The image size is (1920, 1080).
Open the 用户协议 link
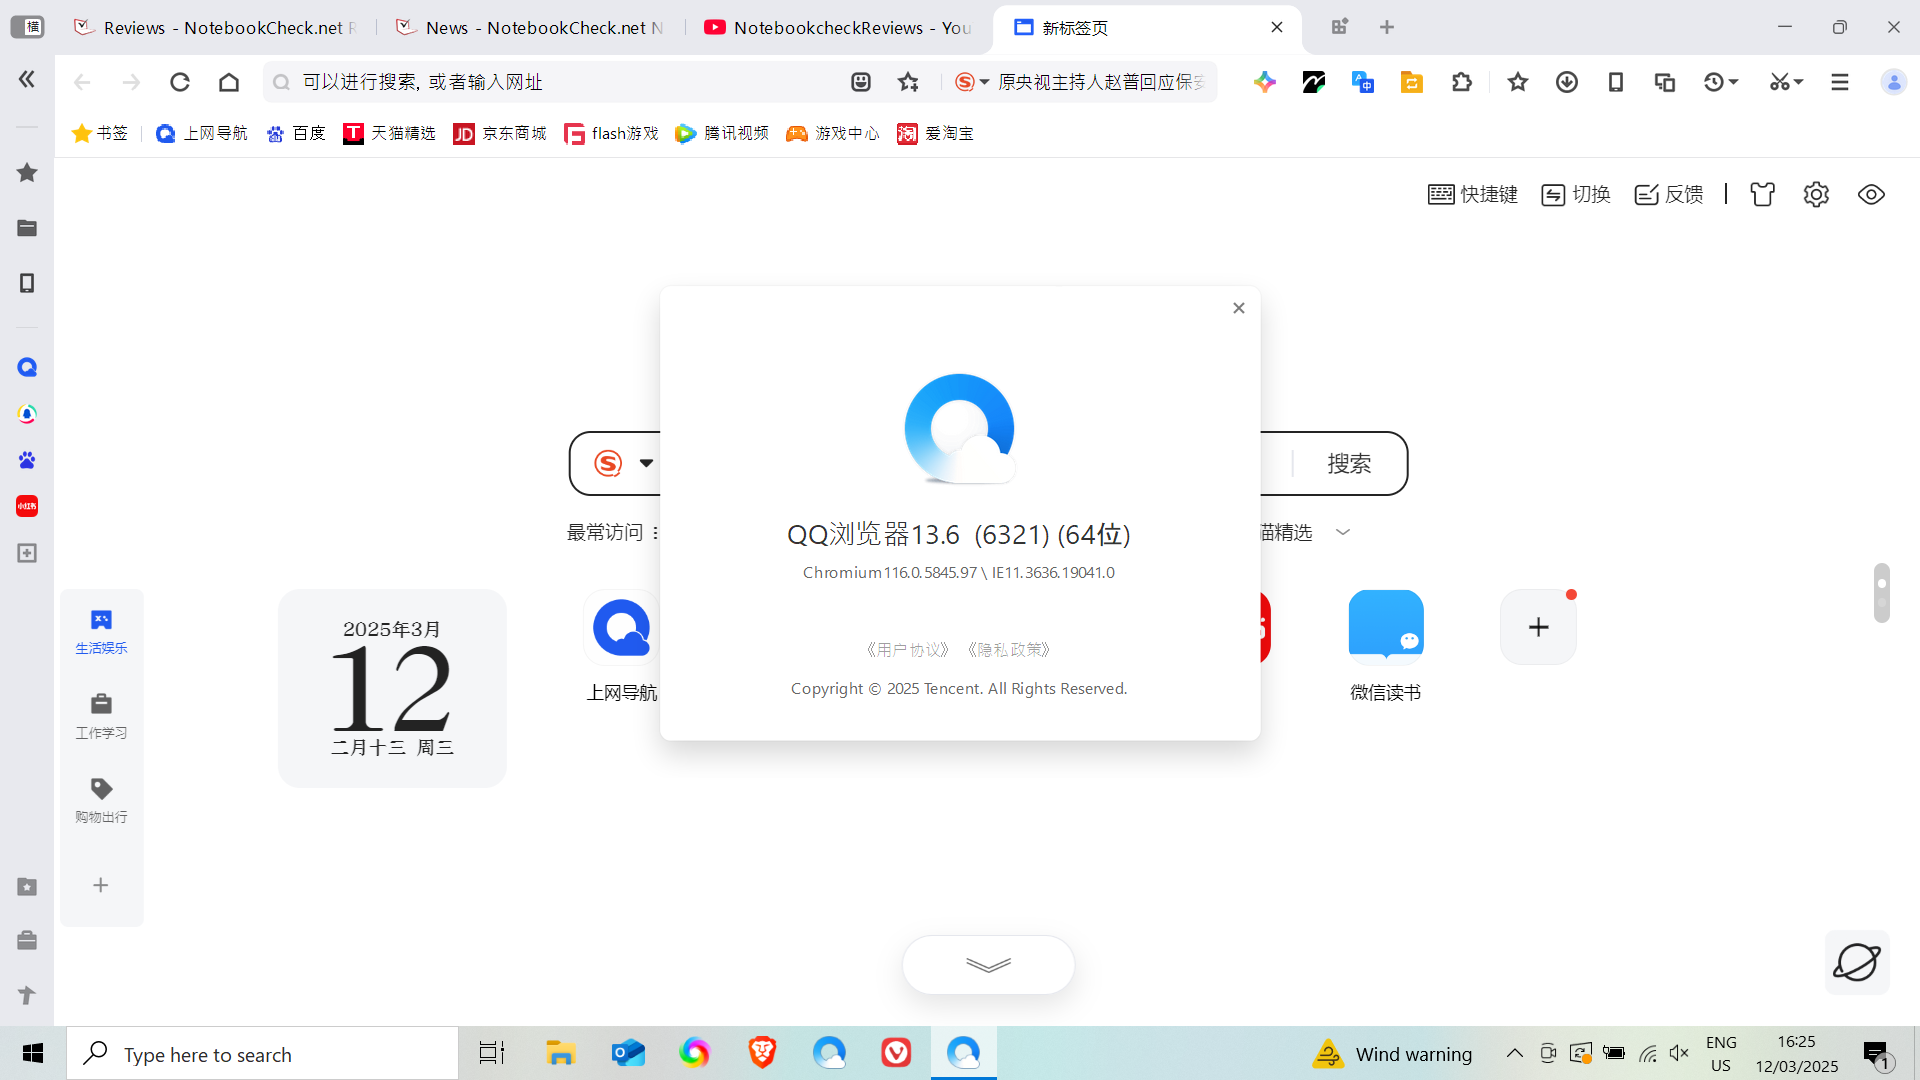pos(907,650)
